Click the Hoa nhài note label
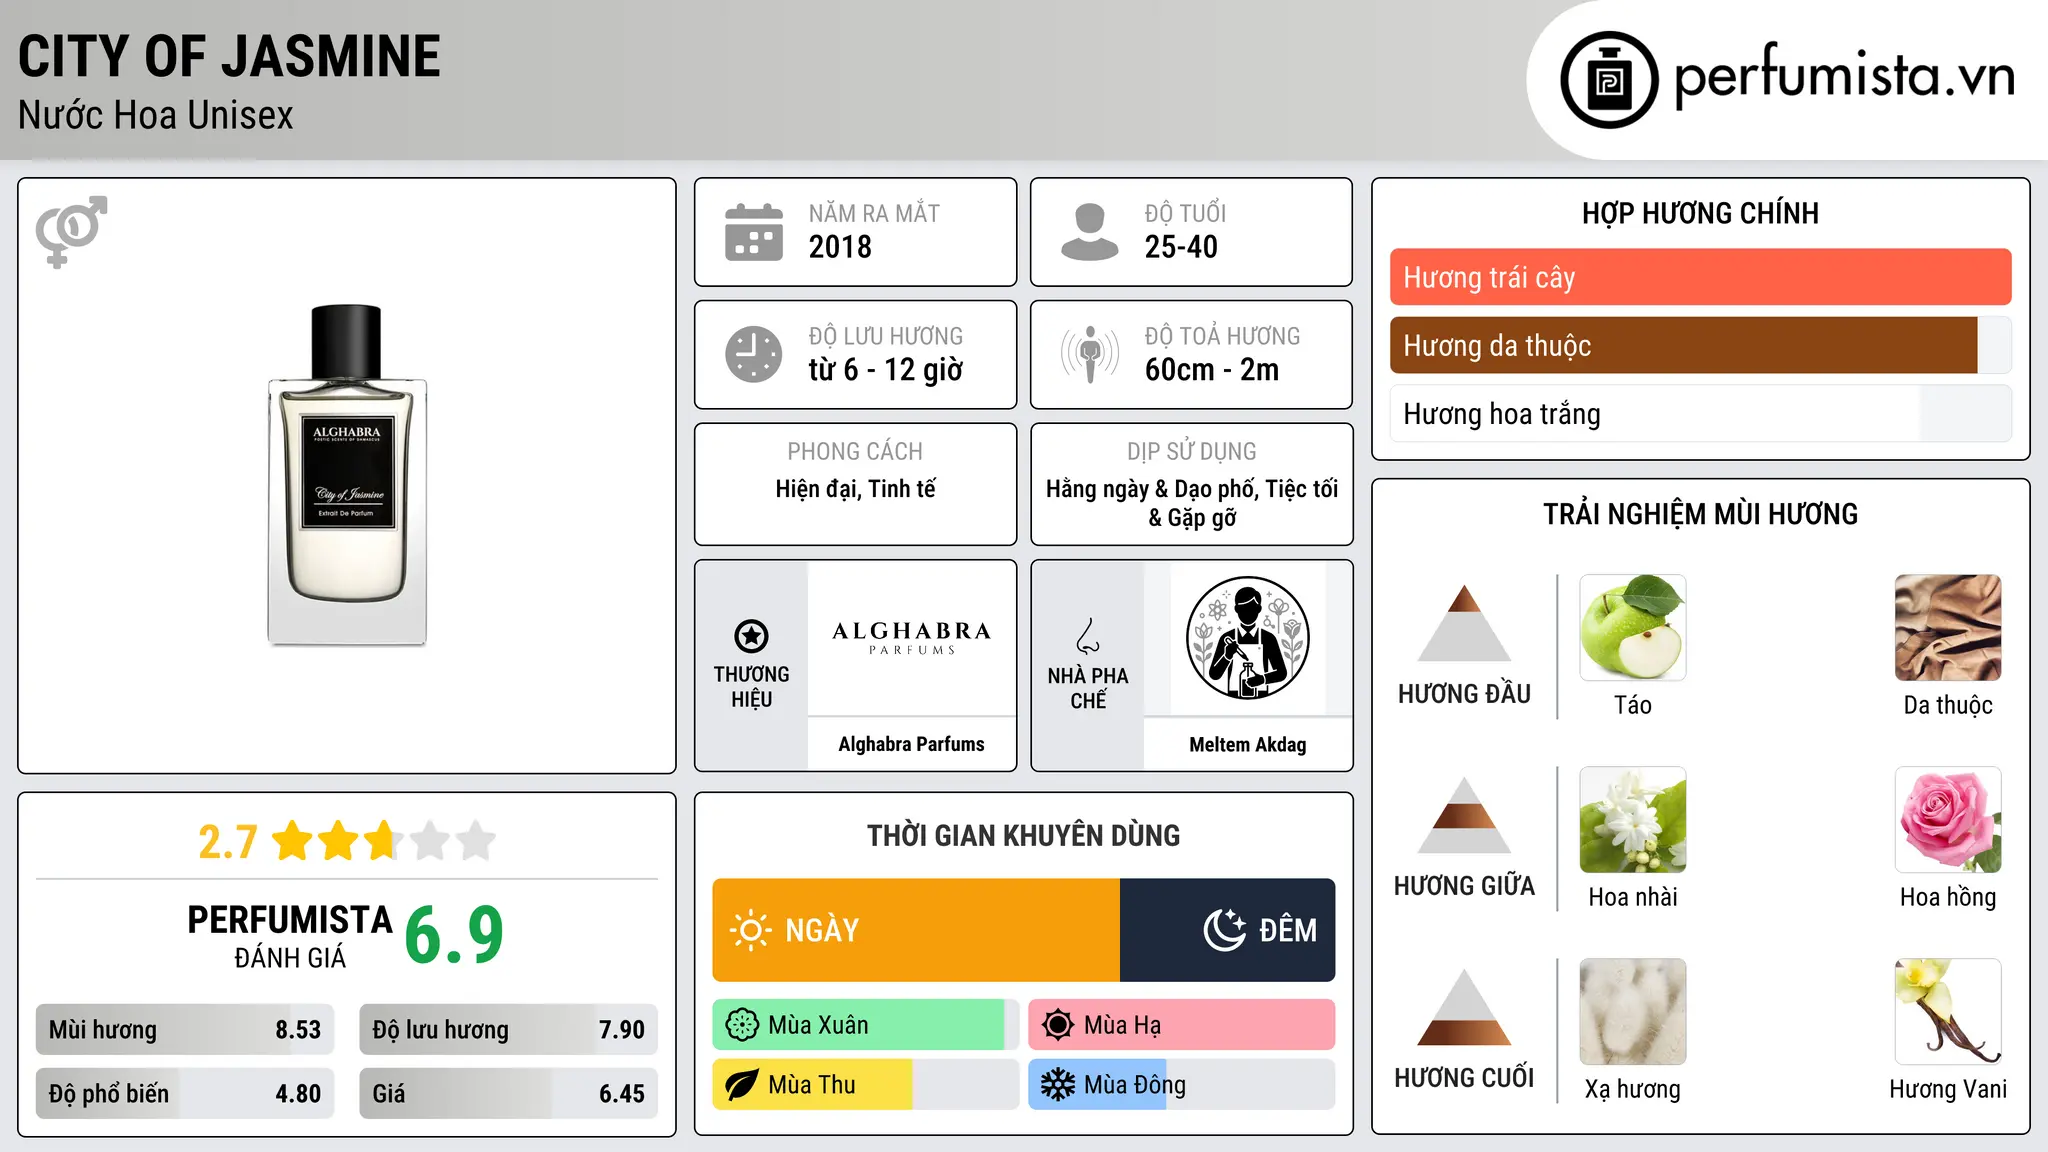2048x1152 pixels. [1633, 897]
